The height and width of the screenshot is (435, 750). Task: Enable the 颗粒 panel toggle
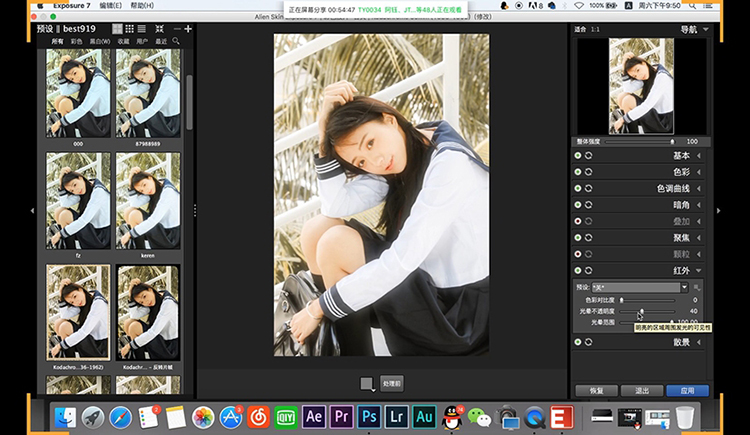[578, 254]
